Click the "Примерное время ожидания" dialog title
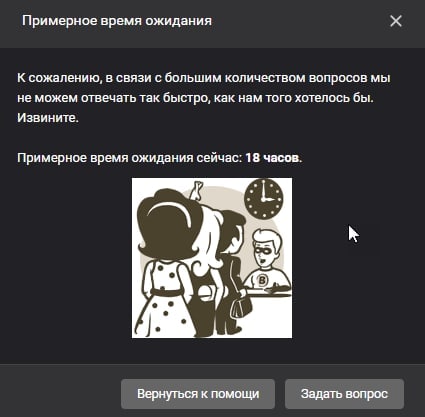 pyautogui.click(x=117, y=21)
